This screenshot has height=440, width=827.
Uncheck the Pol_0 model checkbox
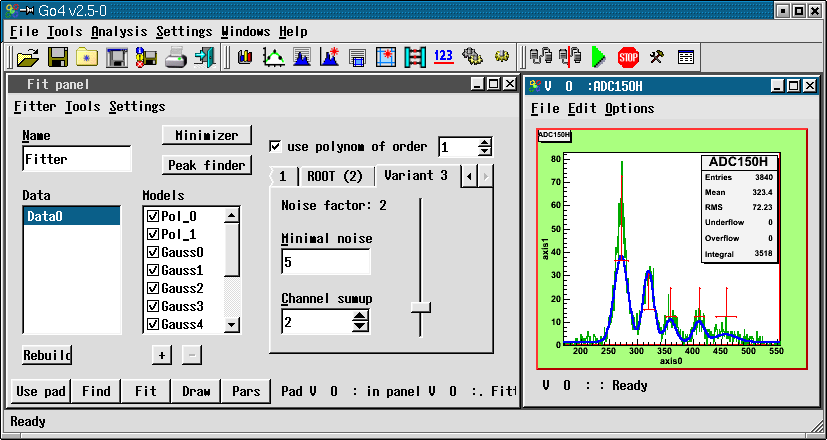153,216
